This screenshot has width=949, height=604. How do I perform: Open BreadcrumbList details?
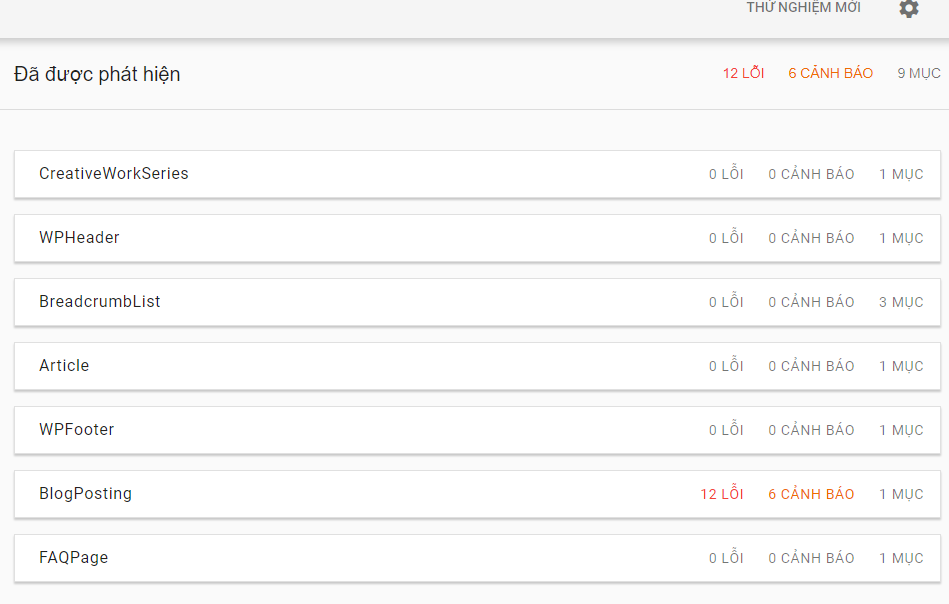(477, 302)
